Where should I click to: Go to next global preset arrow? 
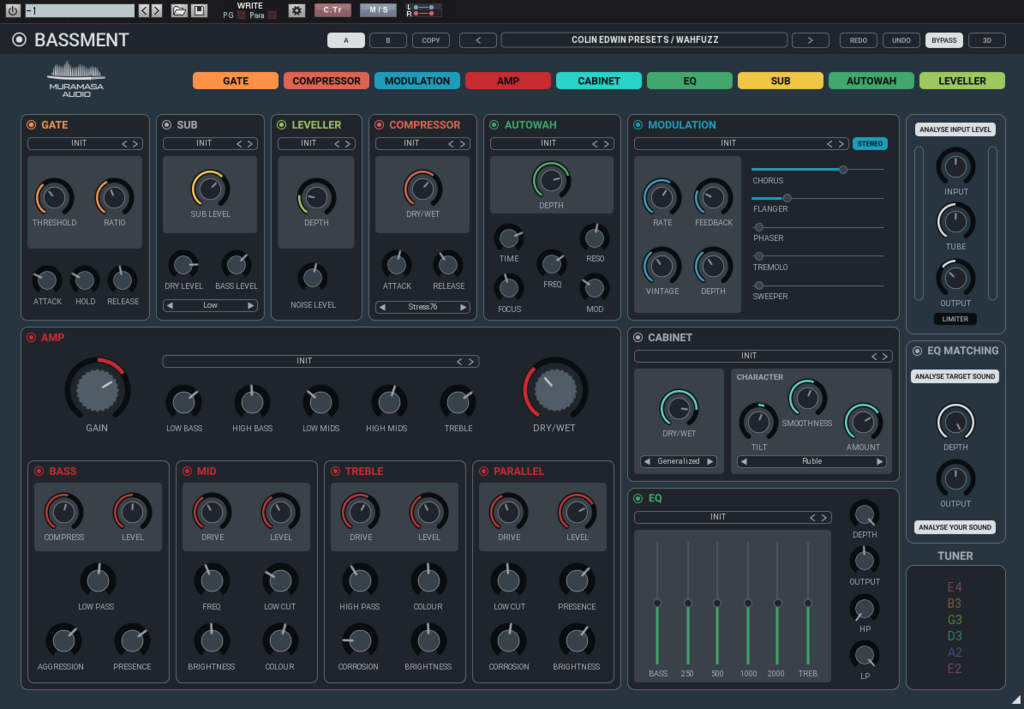(810, 40)
